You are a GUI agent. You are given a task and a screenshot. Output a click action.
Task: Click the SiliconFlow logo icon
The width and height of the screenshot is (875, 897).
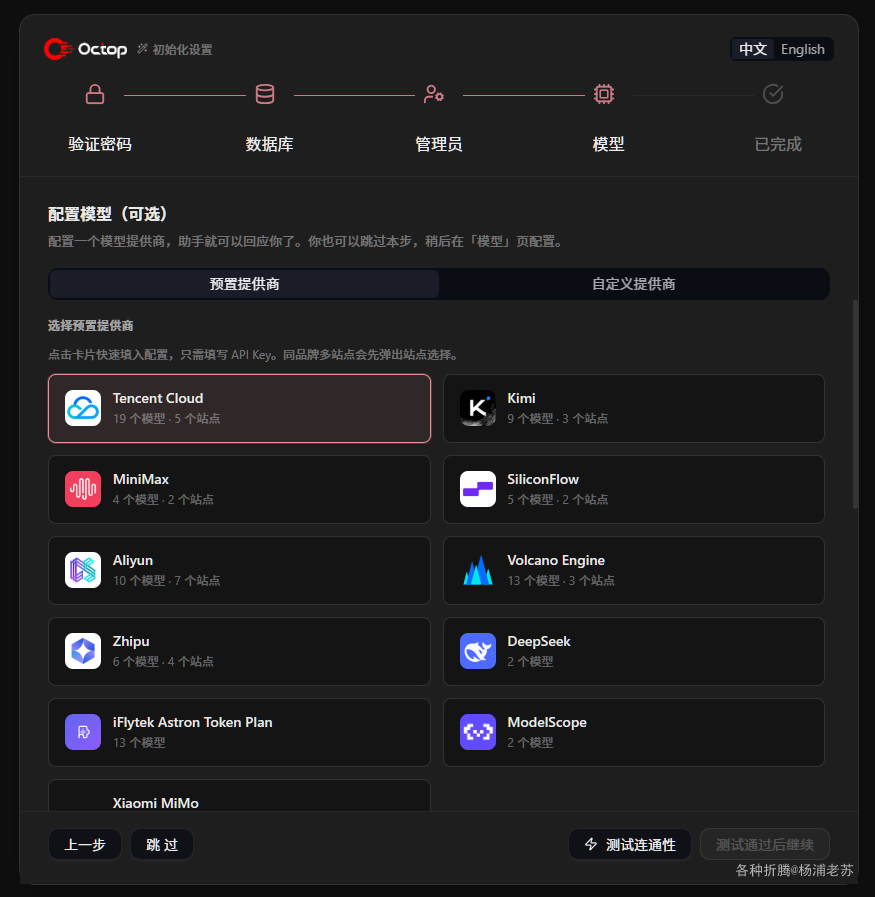pos(478,489)
